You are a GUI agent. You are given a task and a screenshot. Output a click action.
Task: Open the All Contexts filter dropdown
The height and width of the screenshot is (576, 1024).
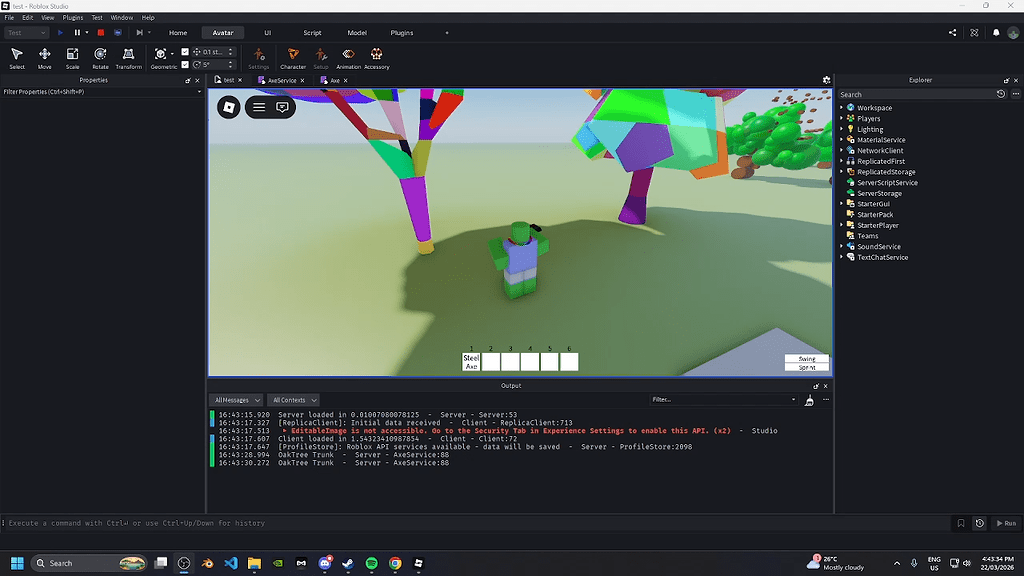click(x=293, y=400)
